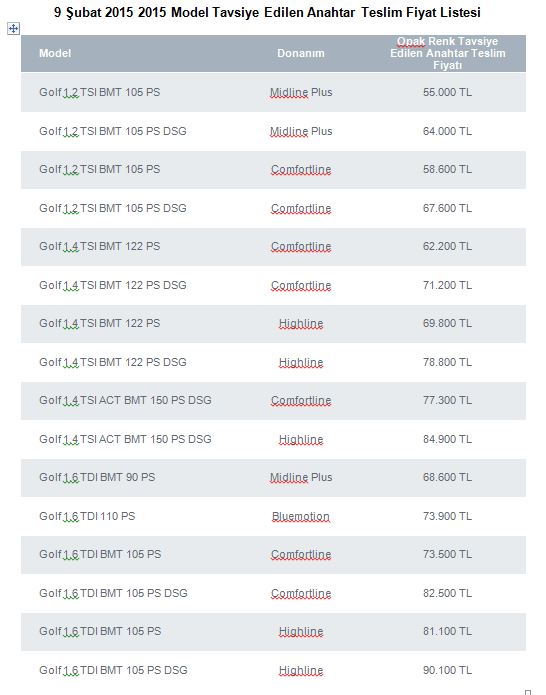Click the 55.000 TL price cell
The width and height of the screenshot is (546, 695).
[447, 92]
